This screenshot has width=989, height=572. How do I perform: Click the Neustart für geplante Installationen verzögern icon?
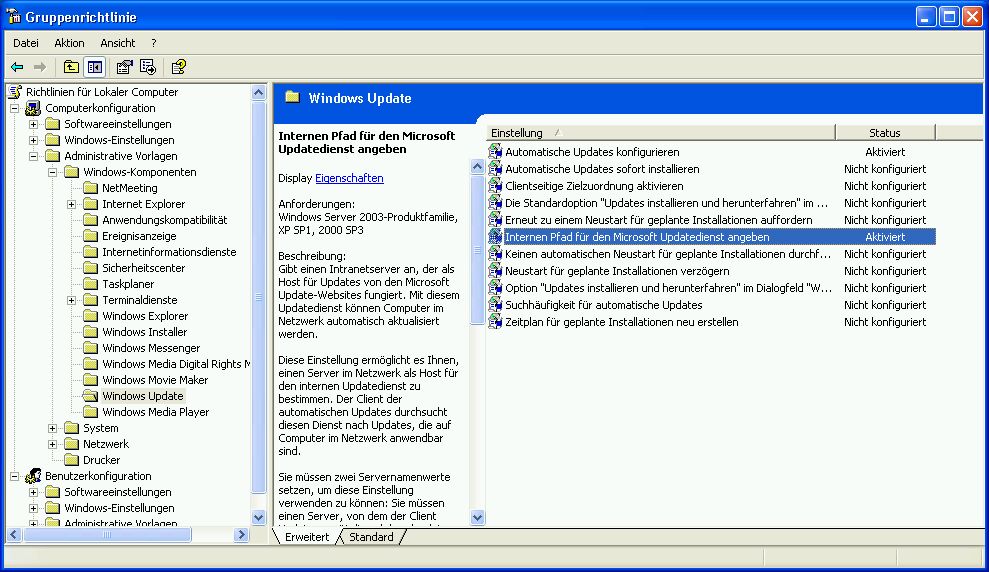495,271
